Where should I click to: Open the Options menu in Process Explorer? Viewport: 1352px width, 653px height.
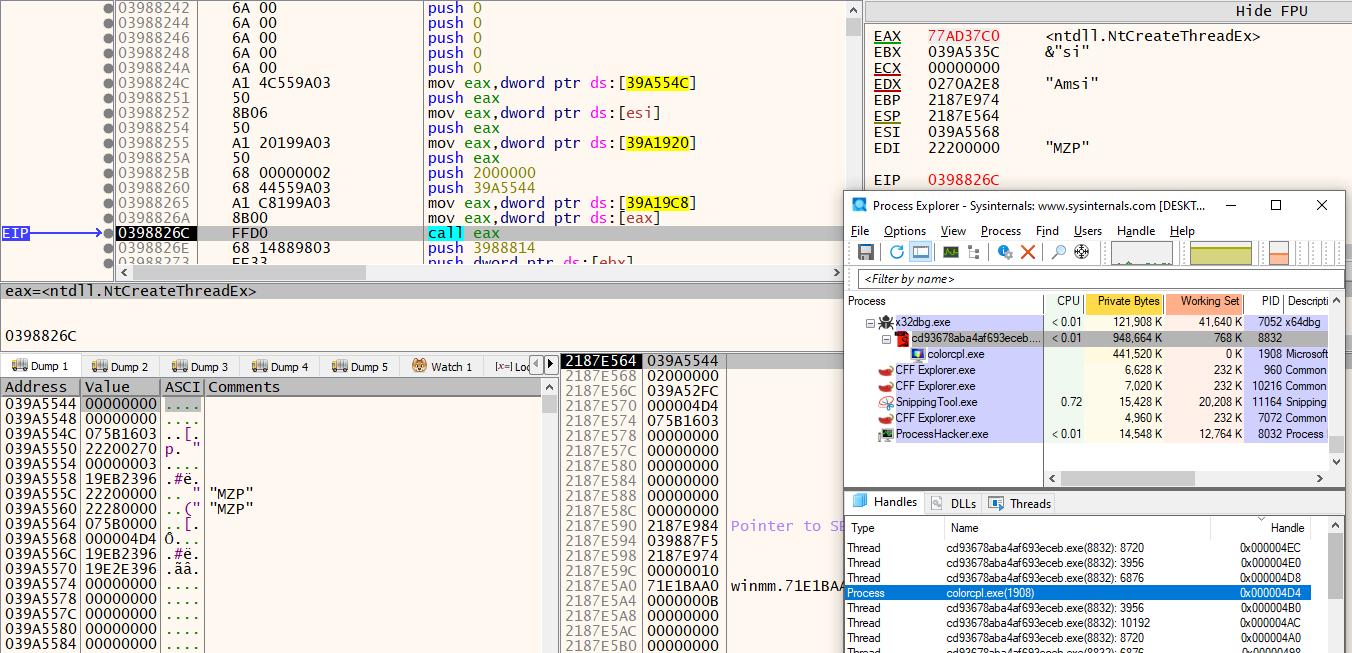[904, 231]
